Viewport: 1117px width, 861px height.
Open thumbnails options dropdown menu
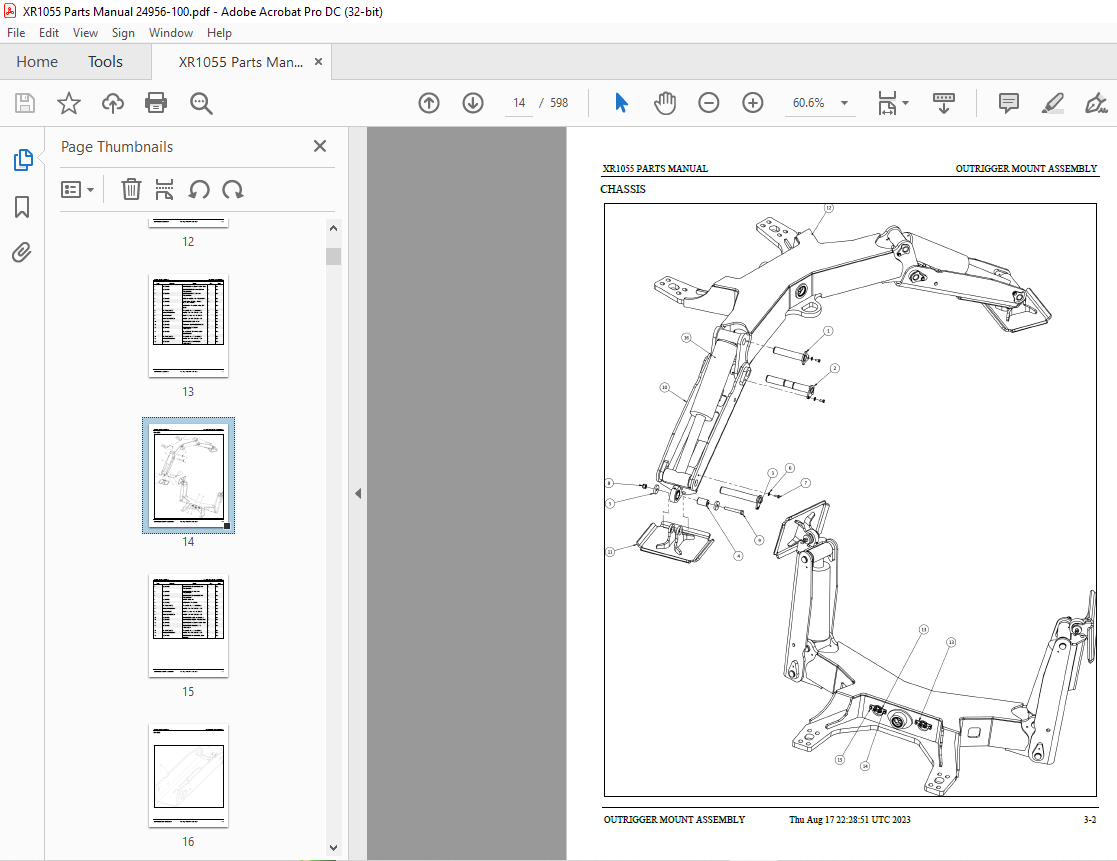[x=78, y=189]
